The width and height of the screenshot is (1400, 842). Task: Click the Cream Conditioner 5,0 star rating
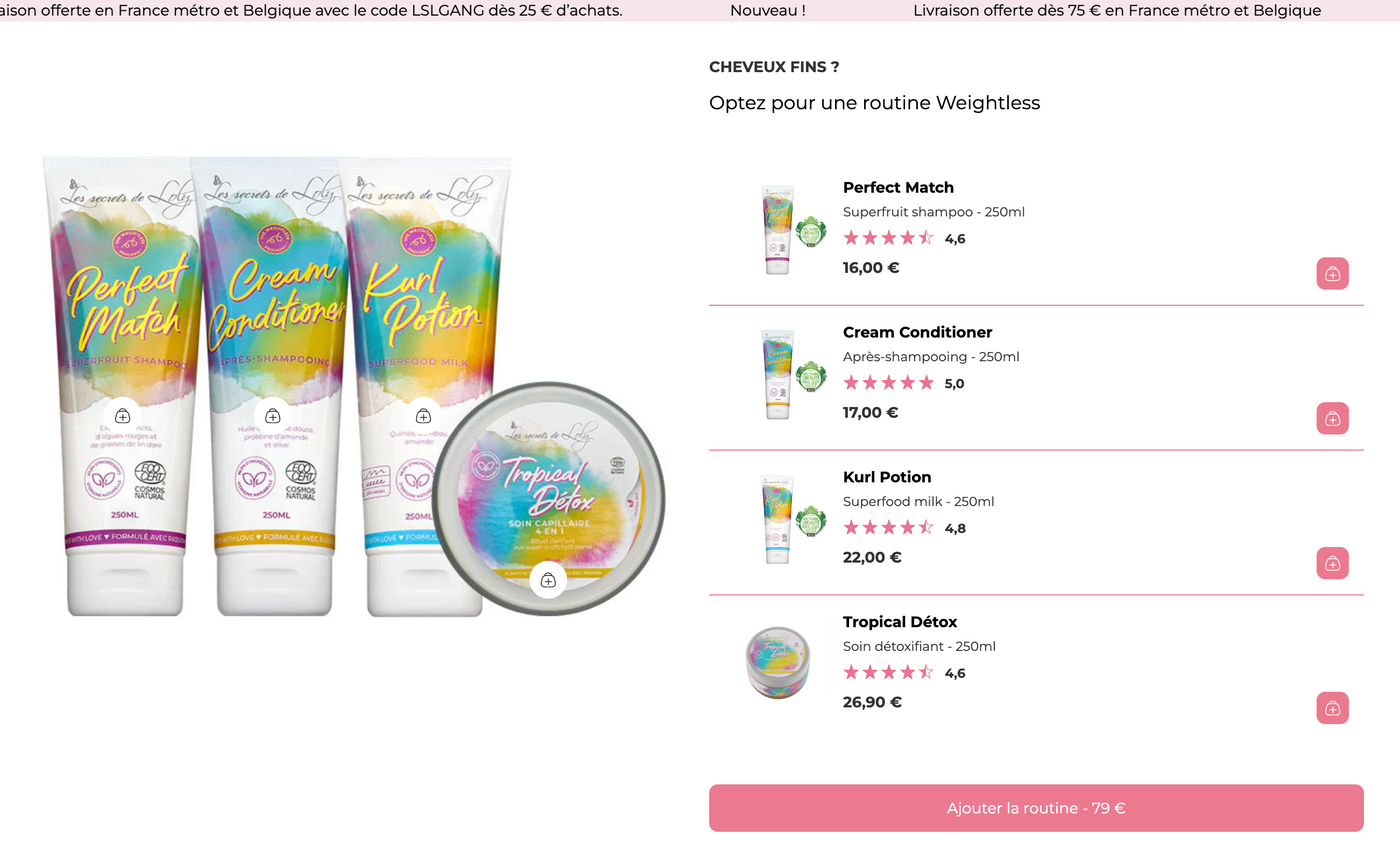904,383
